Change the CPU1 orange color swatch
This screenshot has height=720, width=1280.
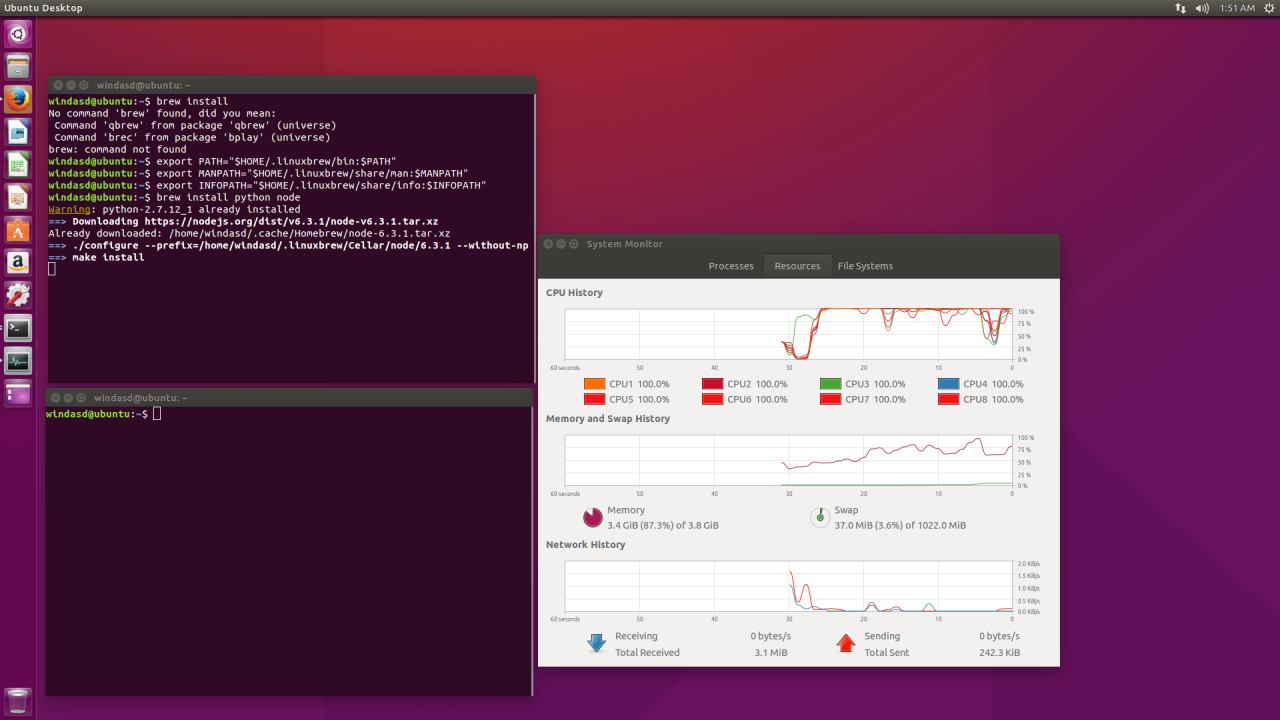tap(594, 384)
